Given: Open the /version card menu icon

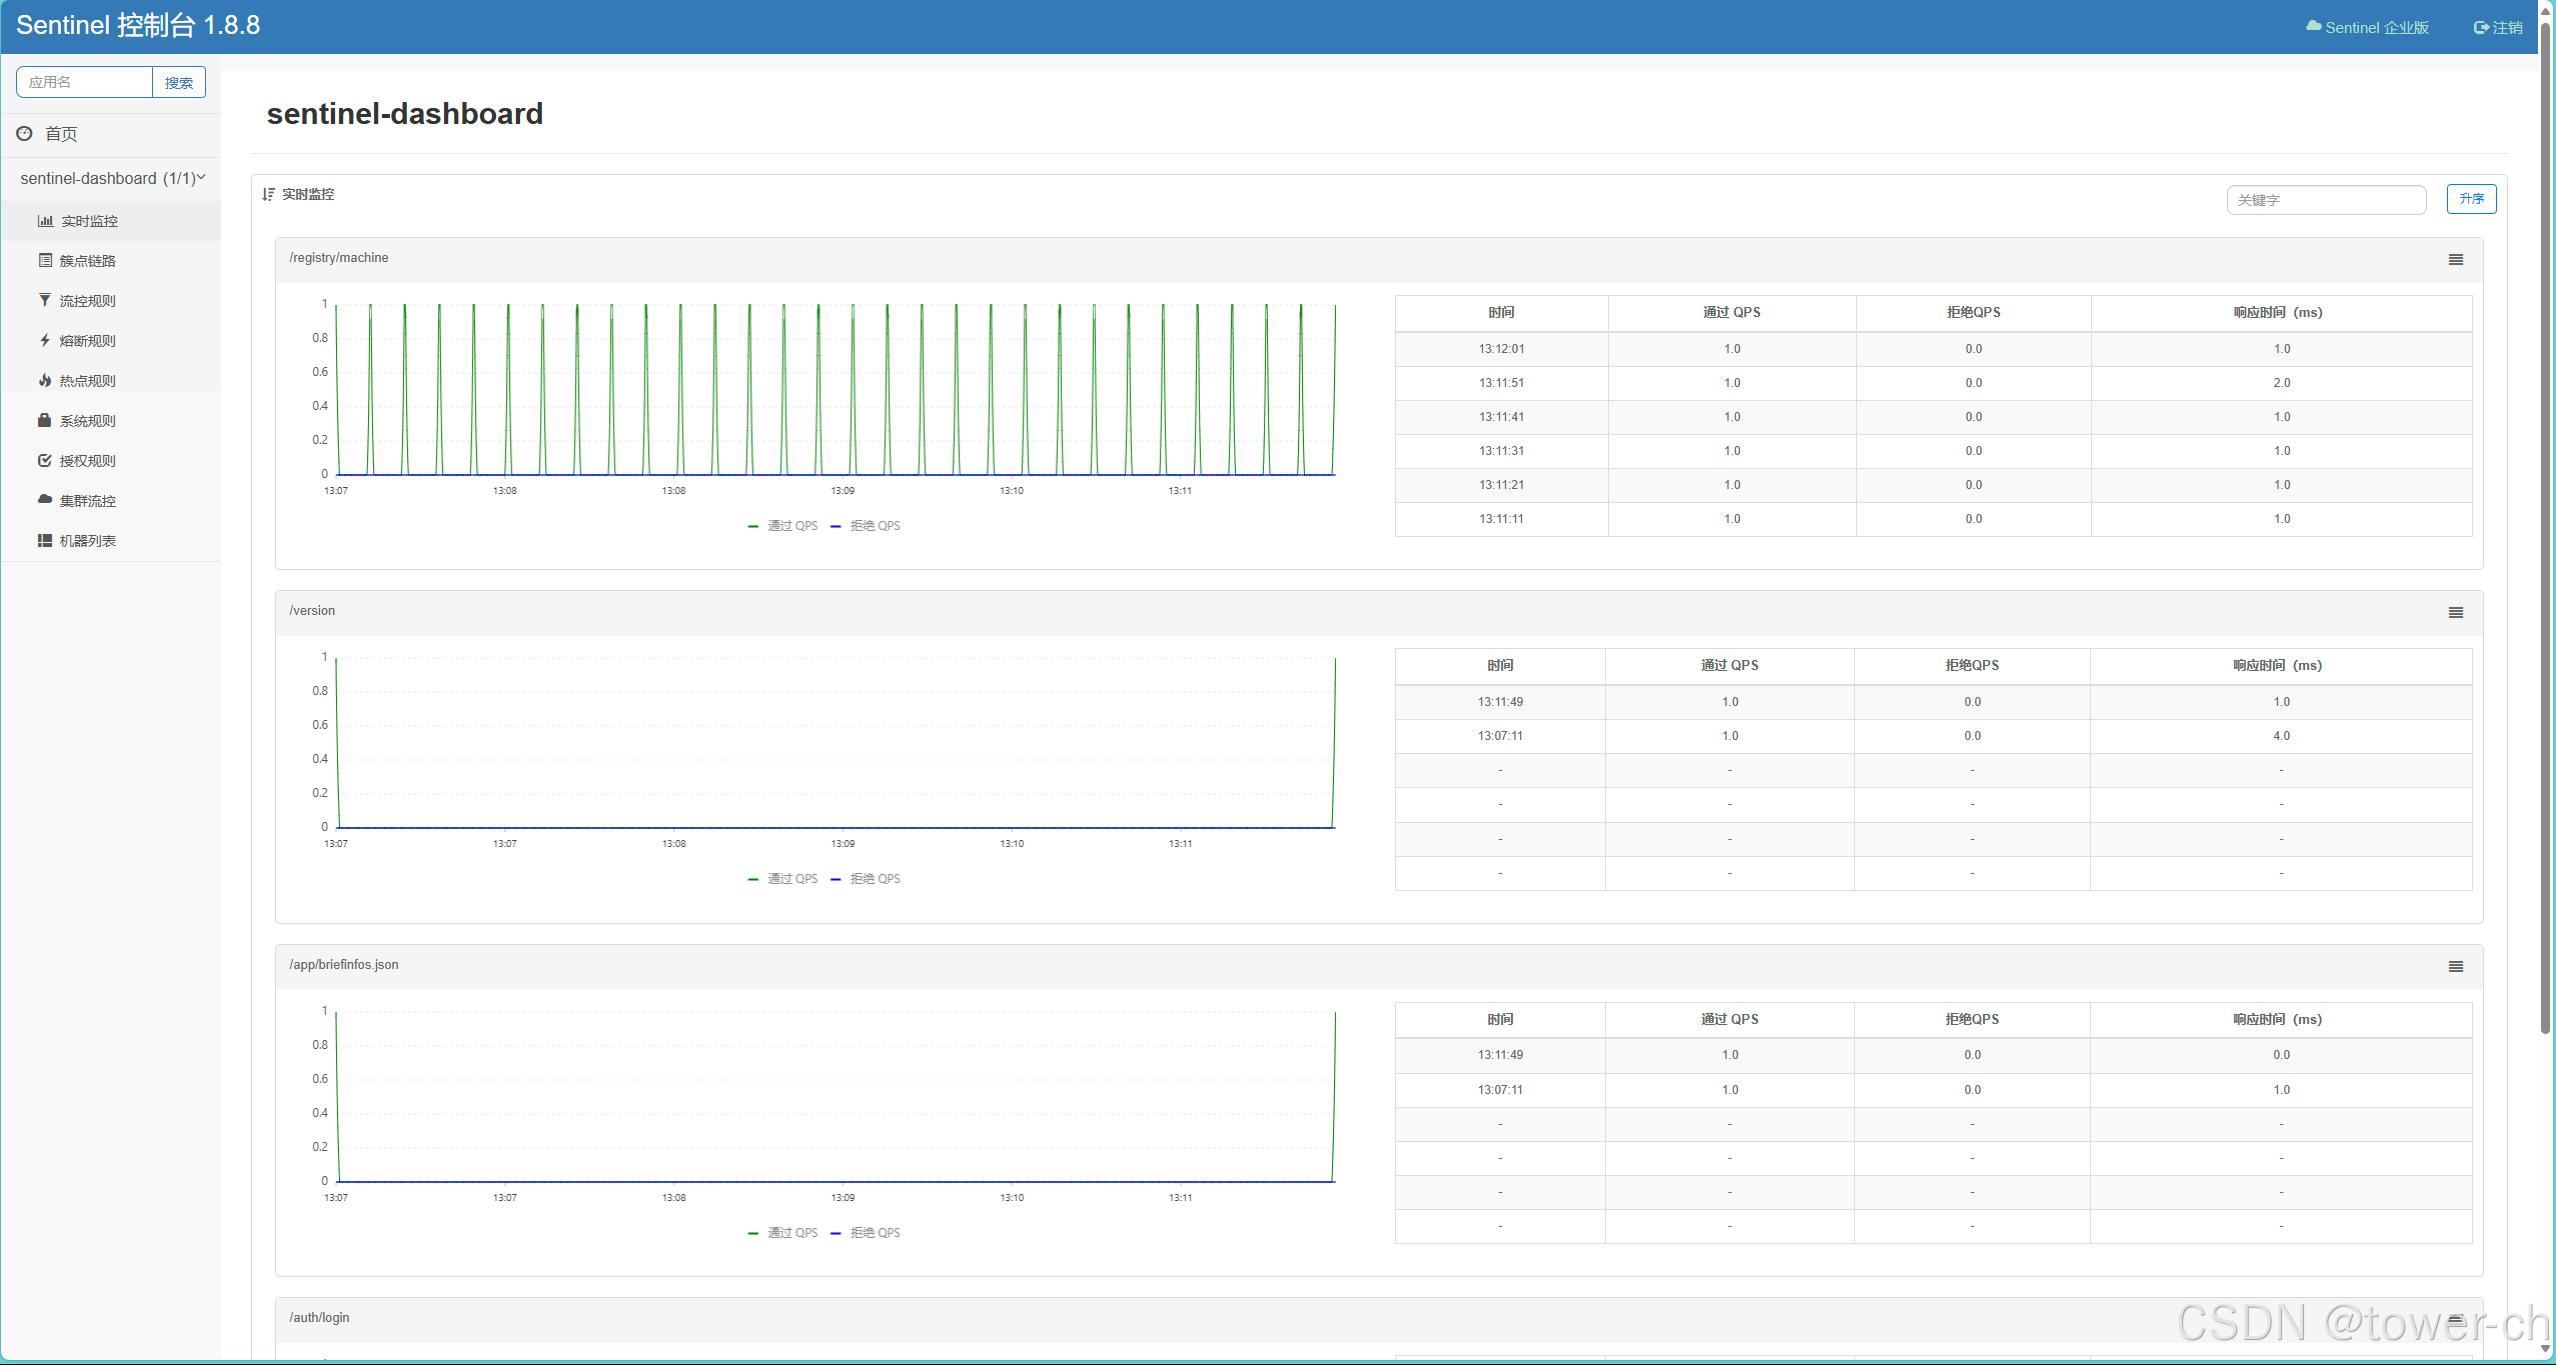Looking at the screenshot, I should point(2455,611).
